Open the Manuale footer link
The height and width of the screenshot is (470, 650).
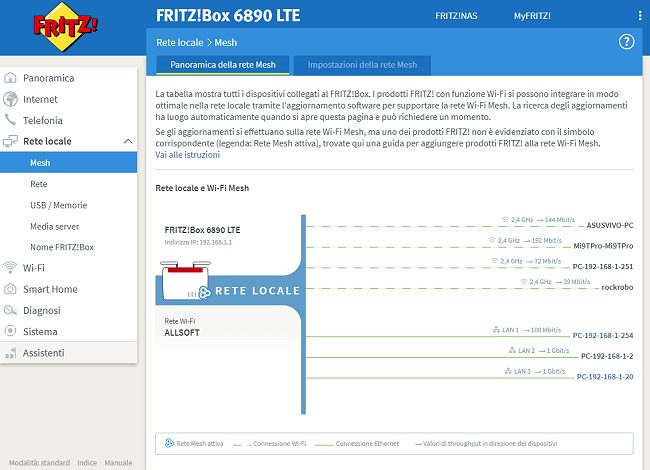point(118,463)
